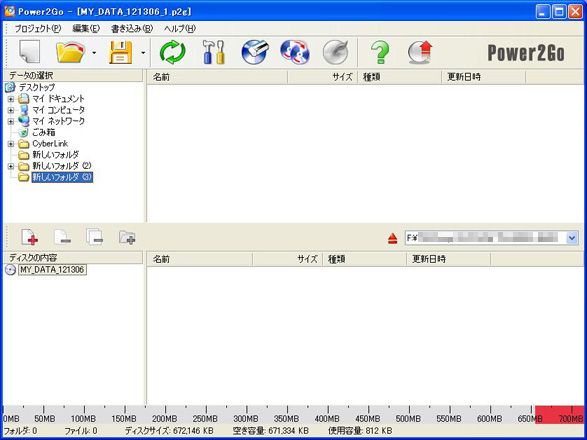The width and height of the screenshot is (587, 440).
Task: Sort disc contents by 名前 column
Action: click(200, 259)
